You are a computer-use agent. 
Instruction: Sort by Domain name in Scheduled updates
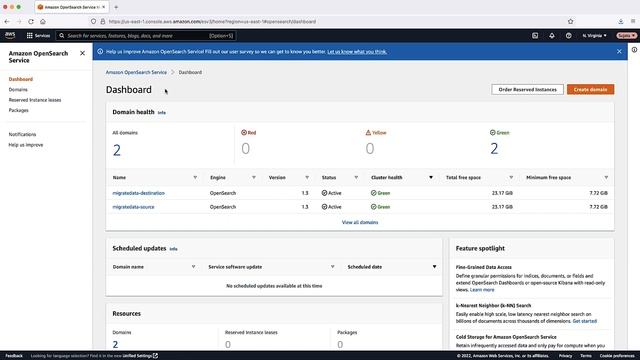pos(193,267)
